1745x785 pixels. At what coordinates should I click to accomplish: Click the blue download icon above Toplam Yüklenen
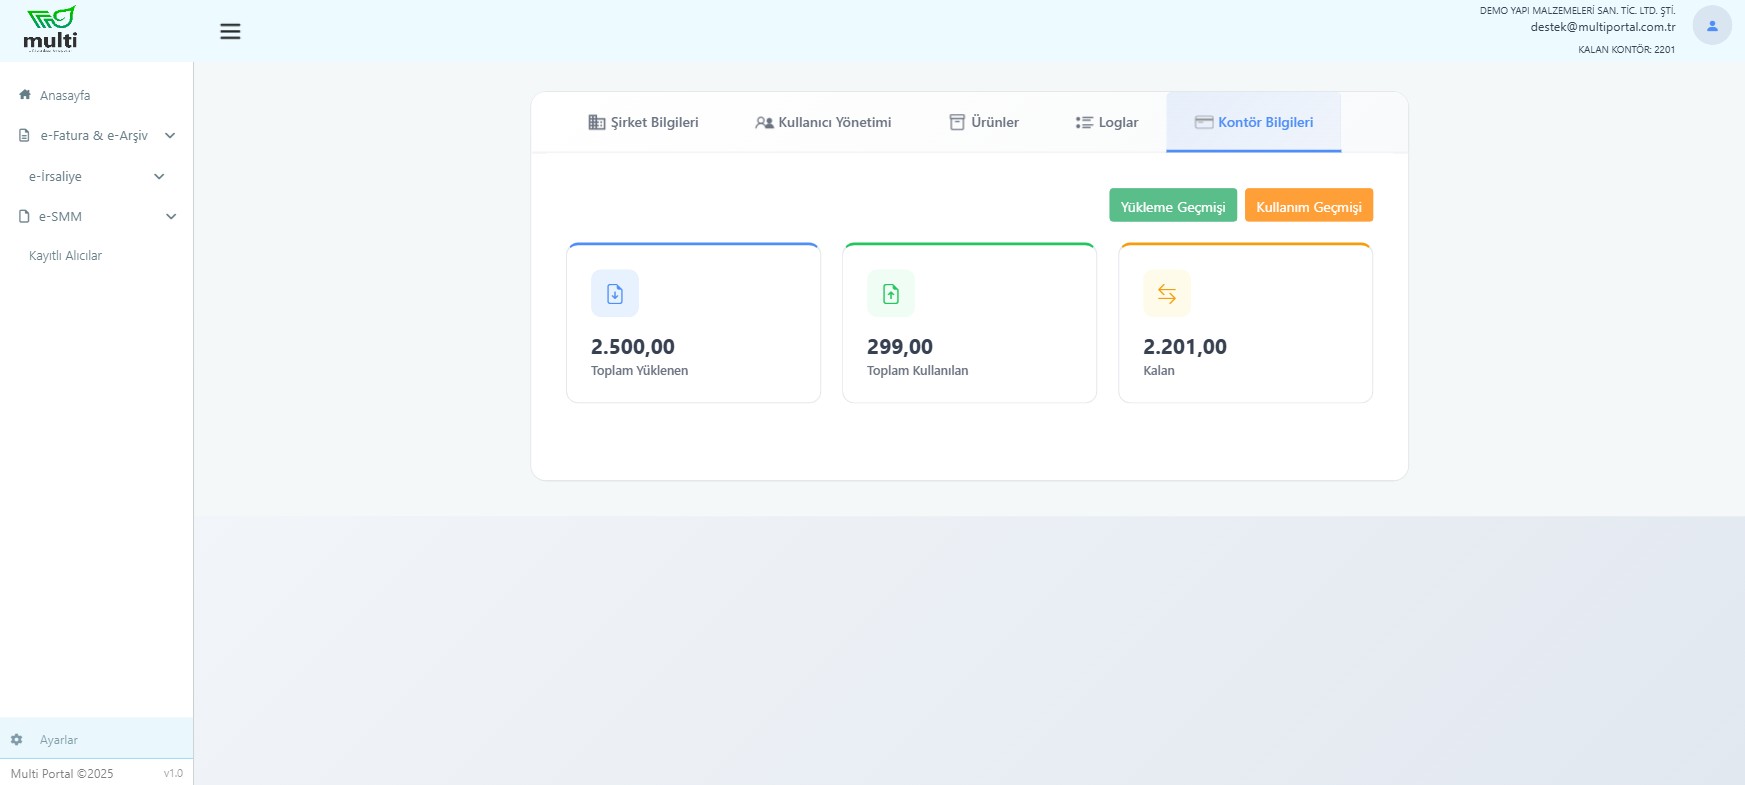point(615,294)
